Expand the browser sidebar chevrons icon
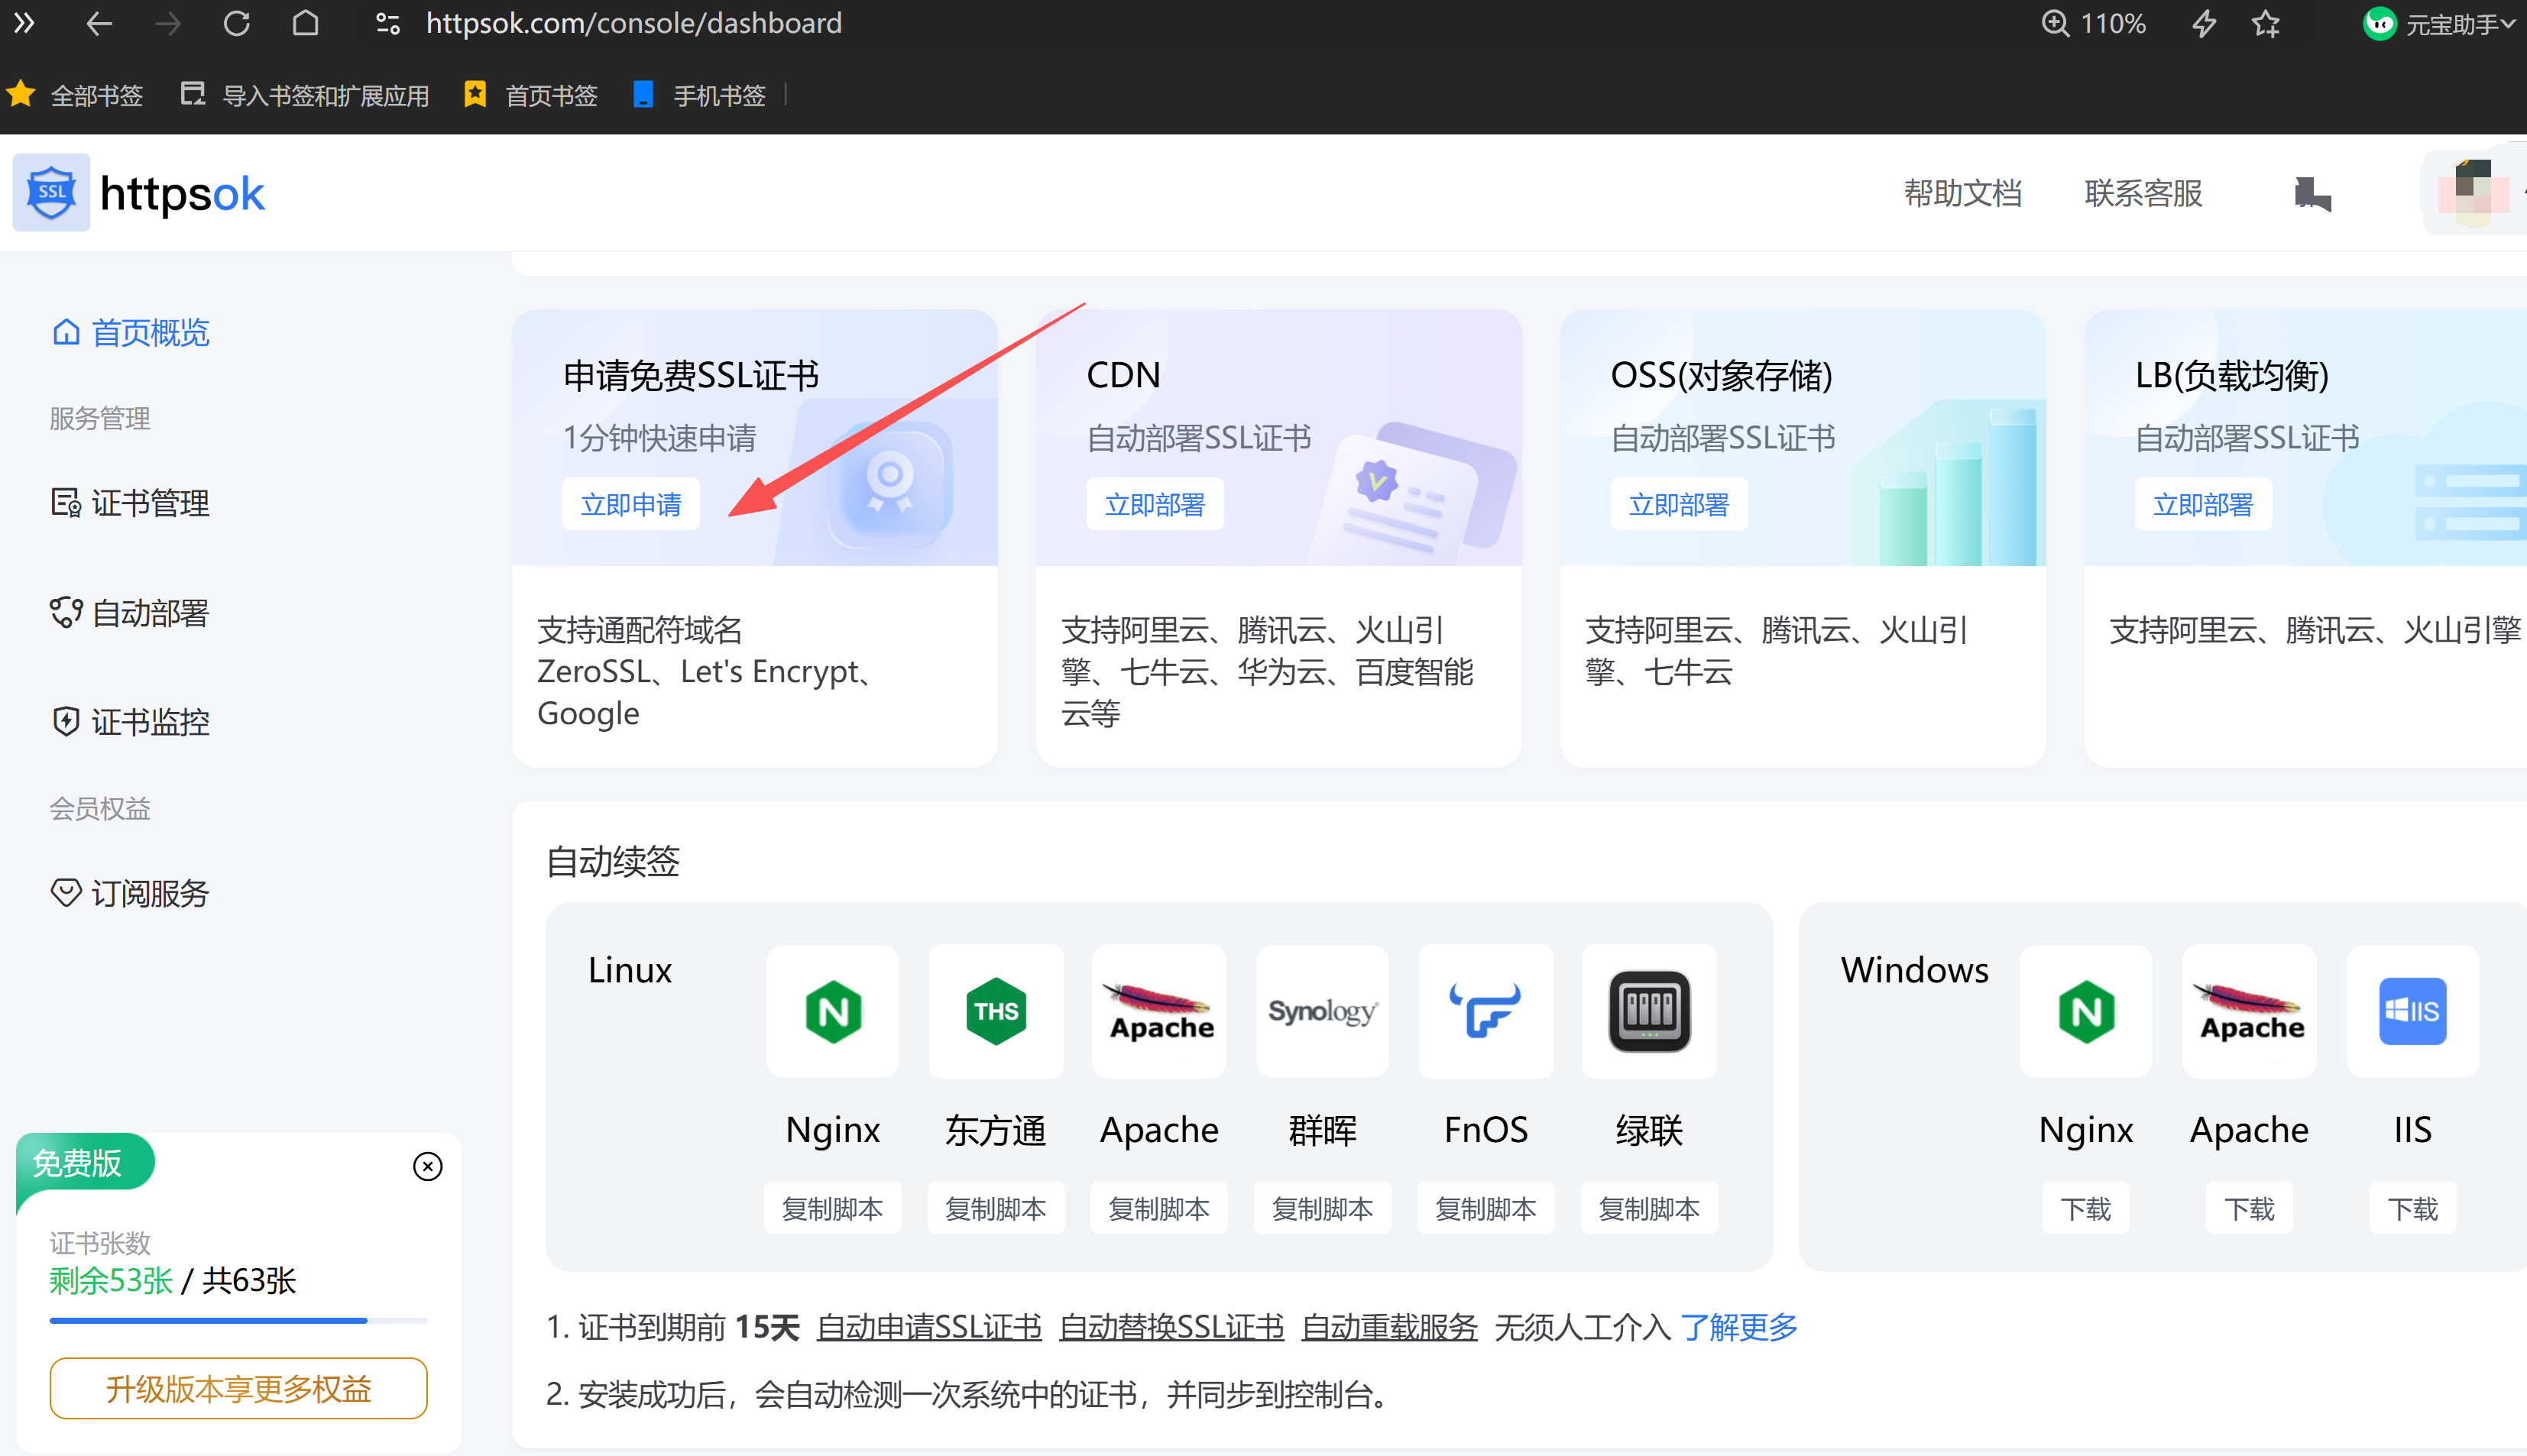The width and height of the screenshot is (2527, 1456). pos(24,23)
